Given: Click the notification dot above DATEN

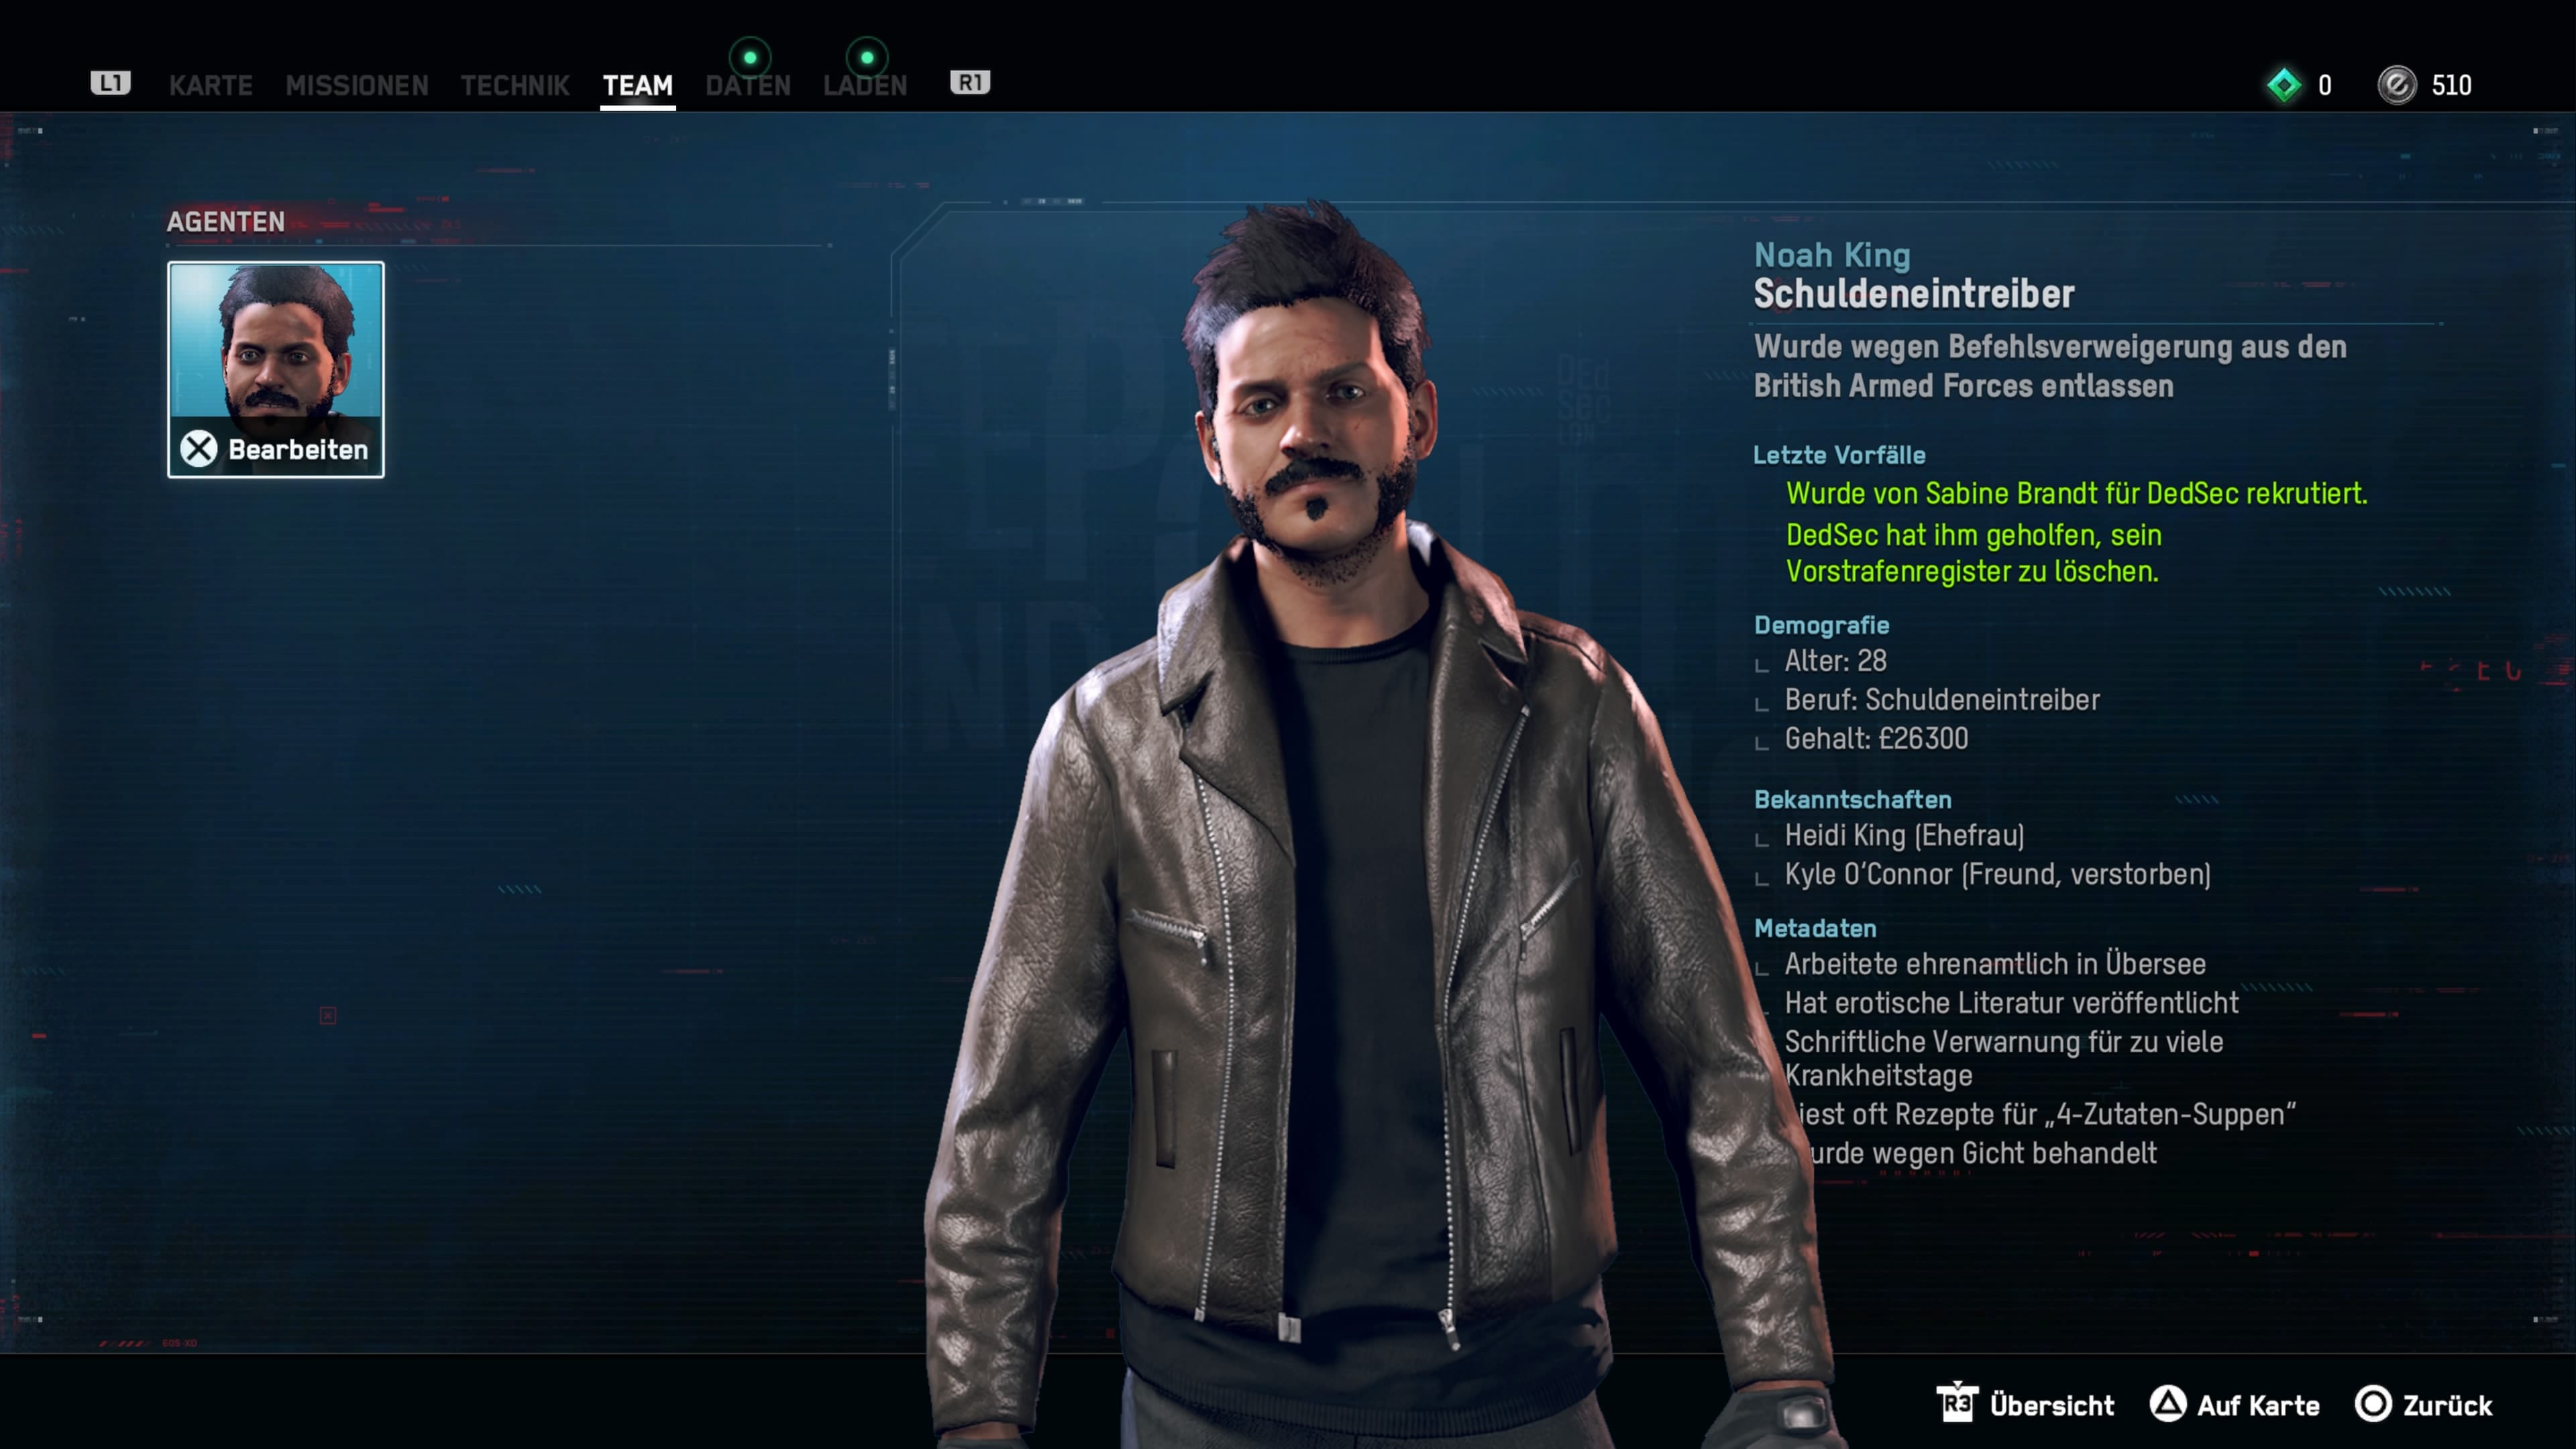Looking at the screenshot, I should pyautogui.click(x=750, y=57).
